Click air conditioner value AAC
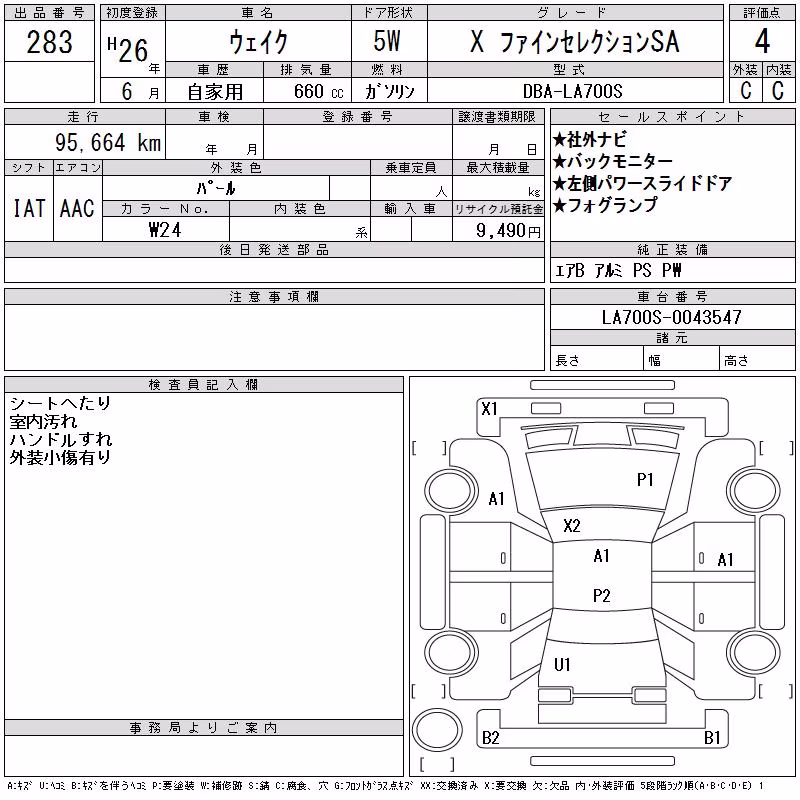This screenshot has width=800, height=800. tap(77, 208)
